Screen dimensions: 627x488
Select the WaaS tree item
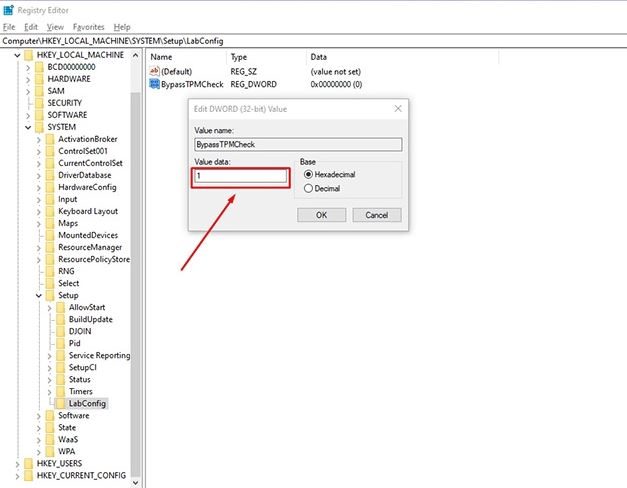pos(68,439)
